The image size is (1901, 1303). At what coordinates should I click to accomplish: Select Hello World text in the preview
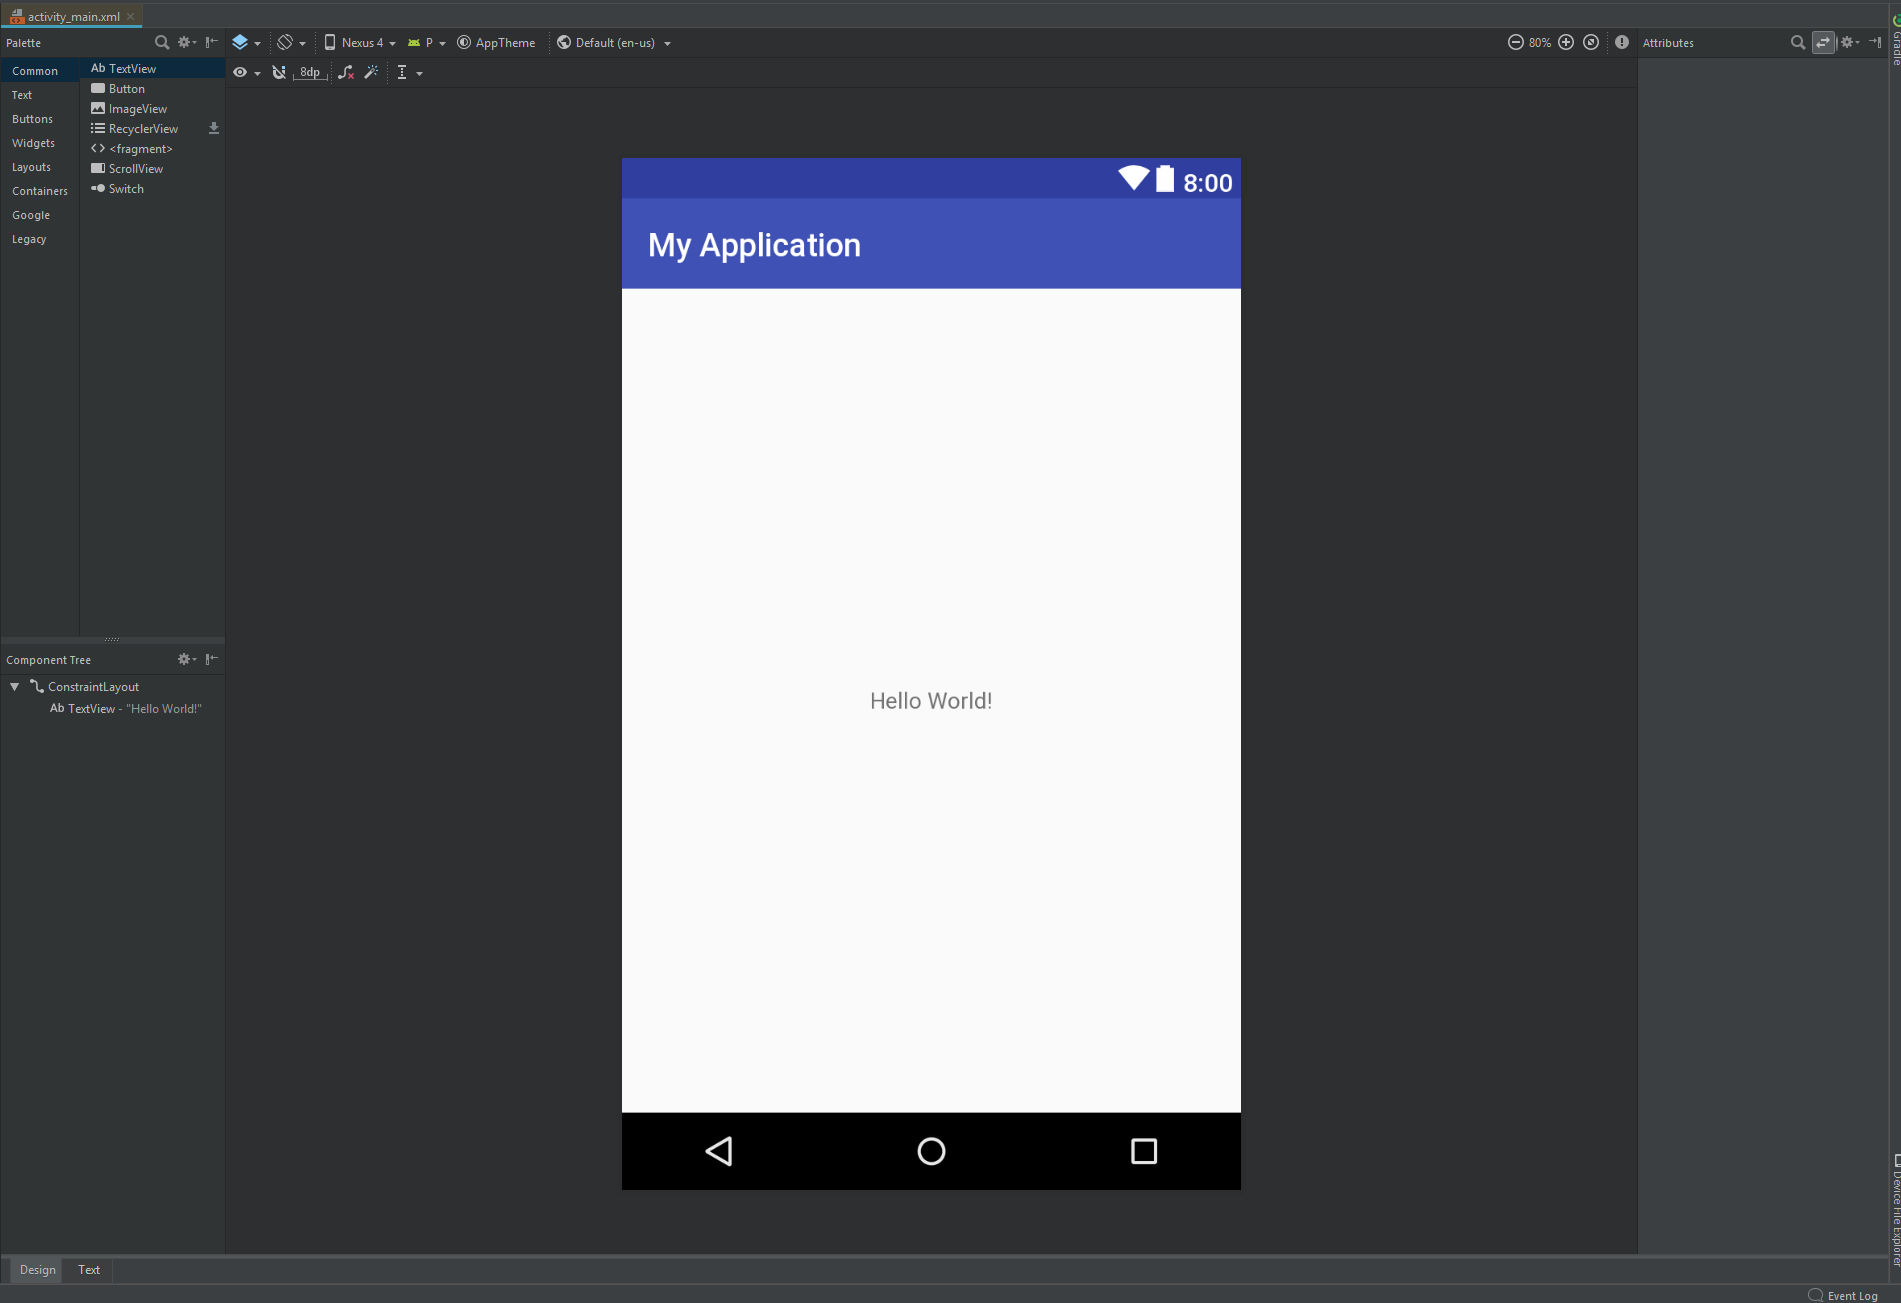click(x=931, y=701)
